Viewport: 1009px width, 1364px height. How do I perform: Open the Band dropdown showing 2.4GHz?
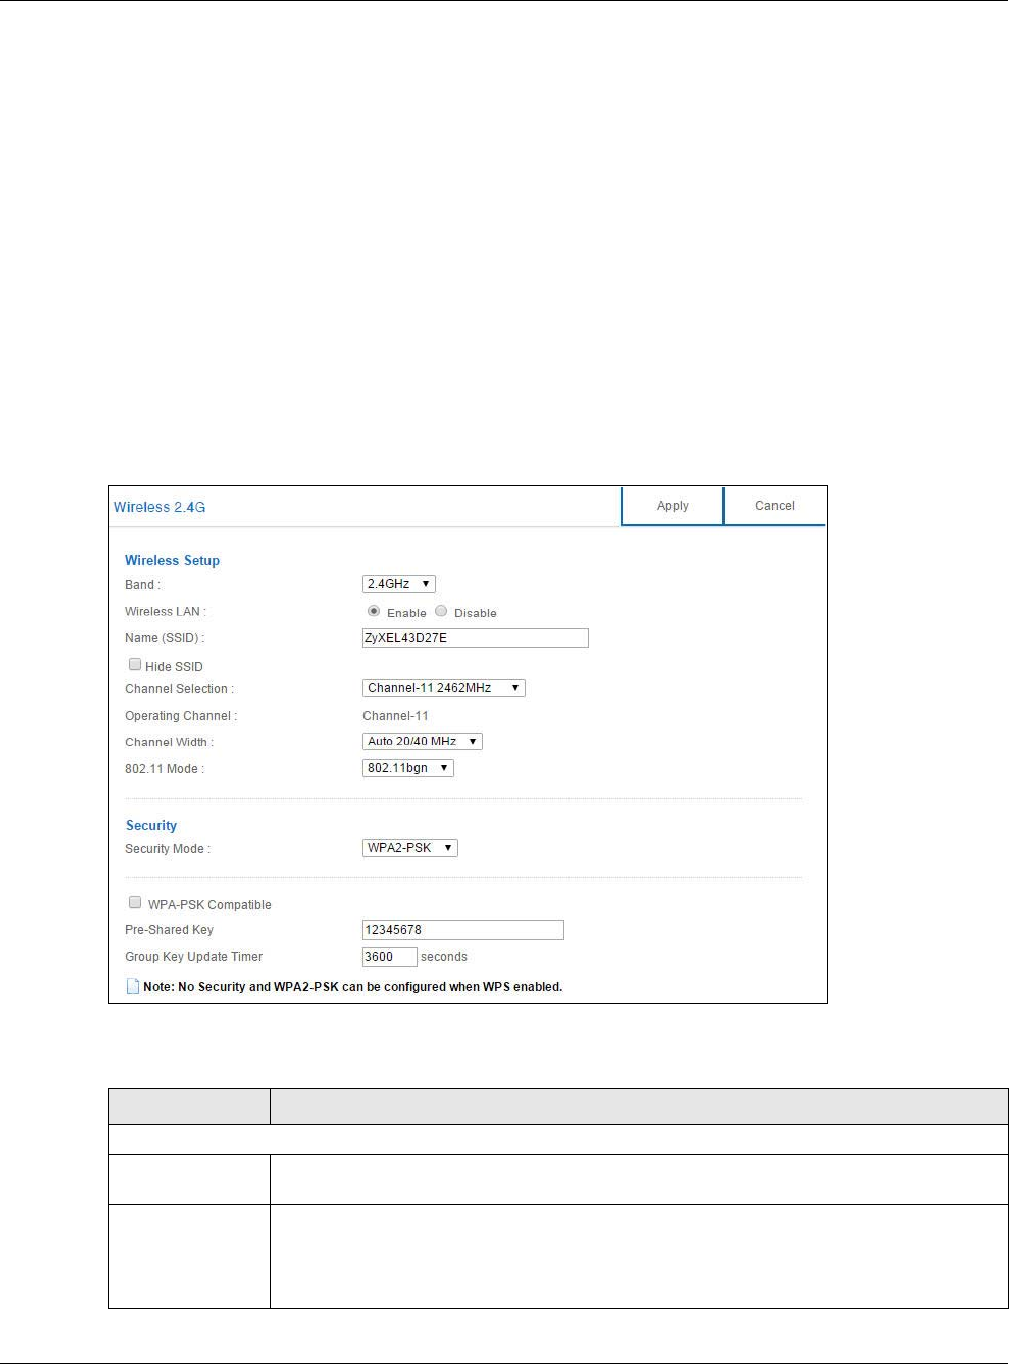tap(398, 584)
